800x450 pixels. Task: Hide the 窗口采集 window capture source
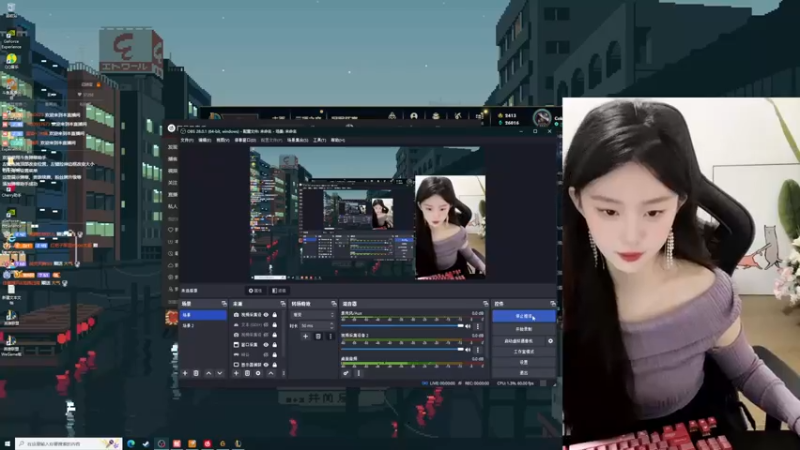pyautogui.click(x=266, y=345)
